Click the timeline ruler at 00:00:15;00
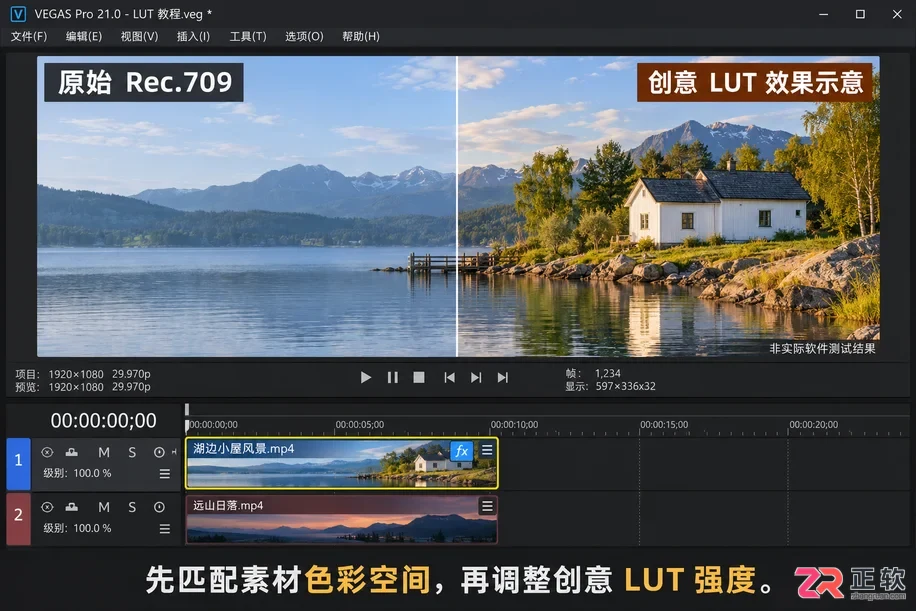Screen dimensions: 916x611 click(x=664, y=425)
